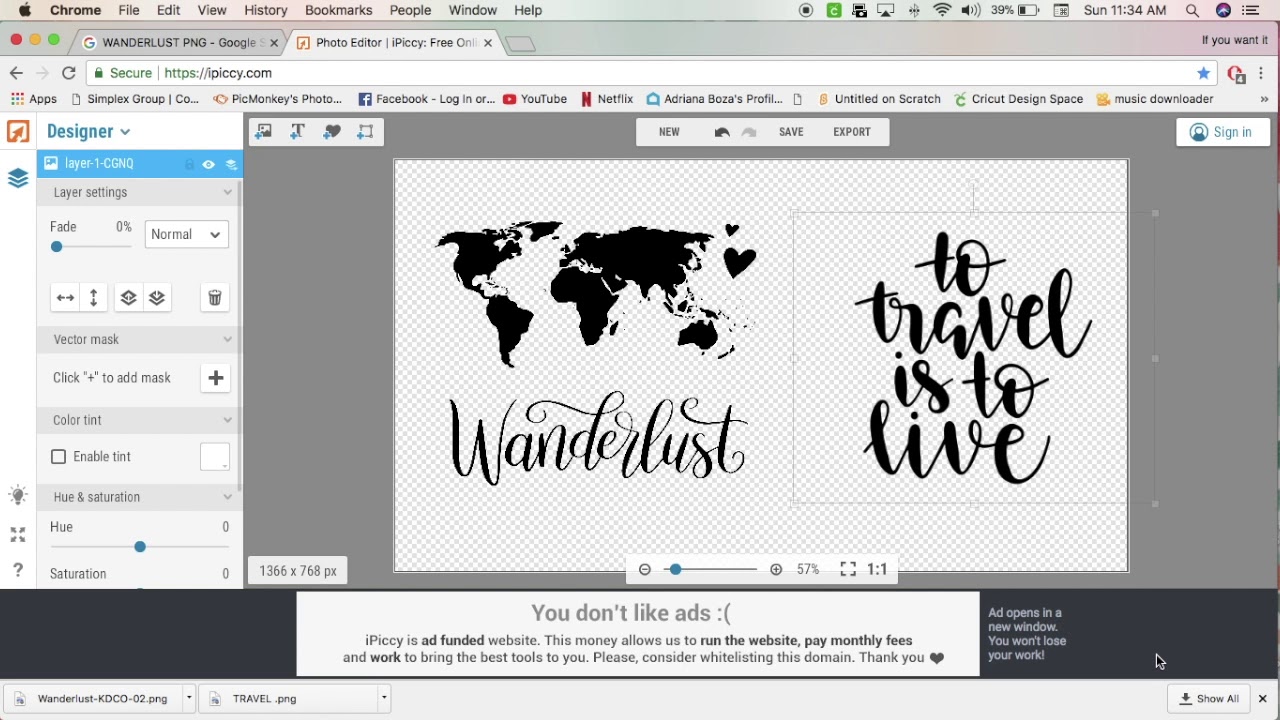Open the Edit menu

[x=168, y=10]
